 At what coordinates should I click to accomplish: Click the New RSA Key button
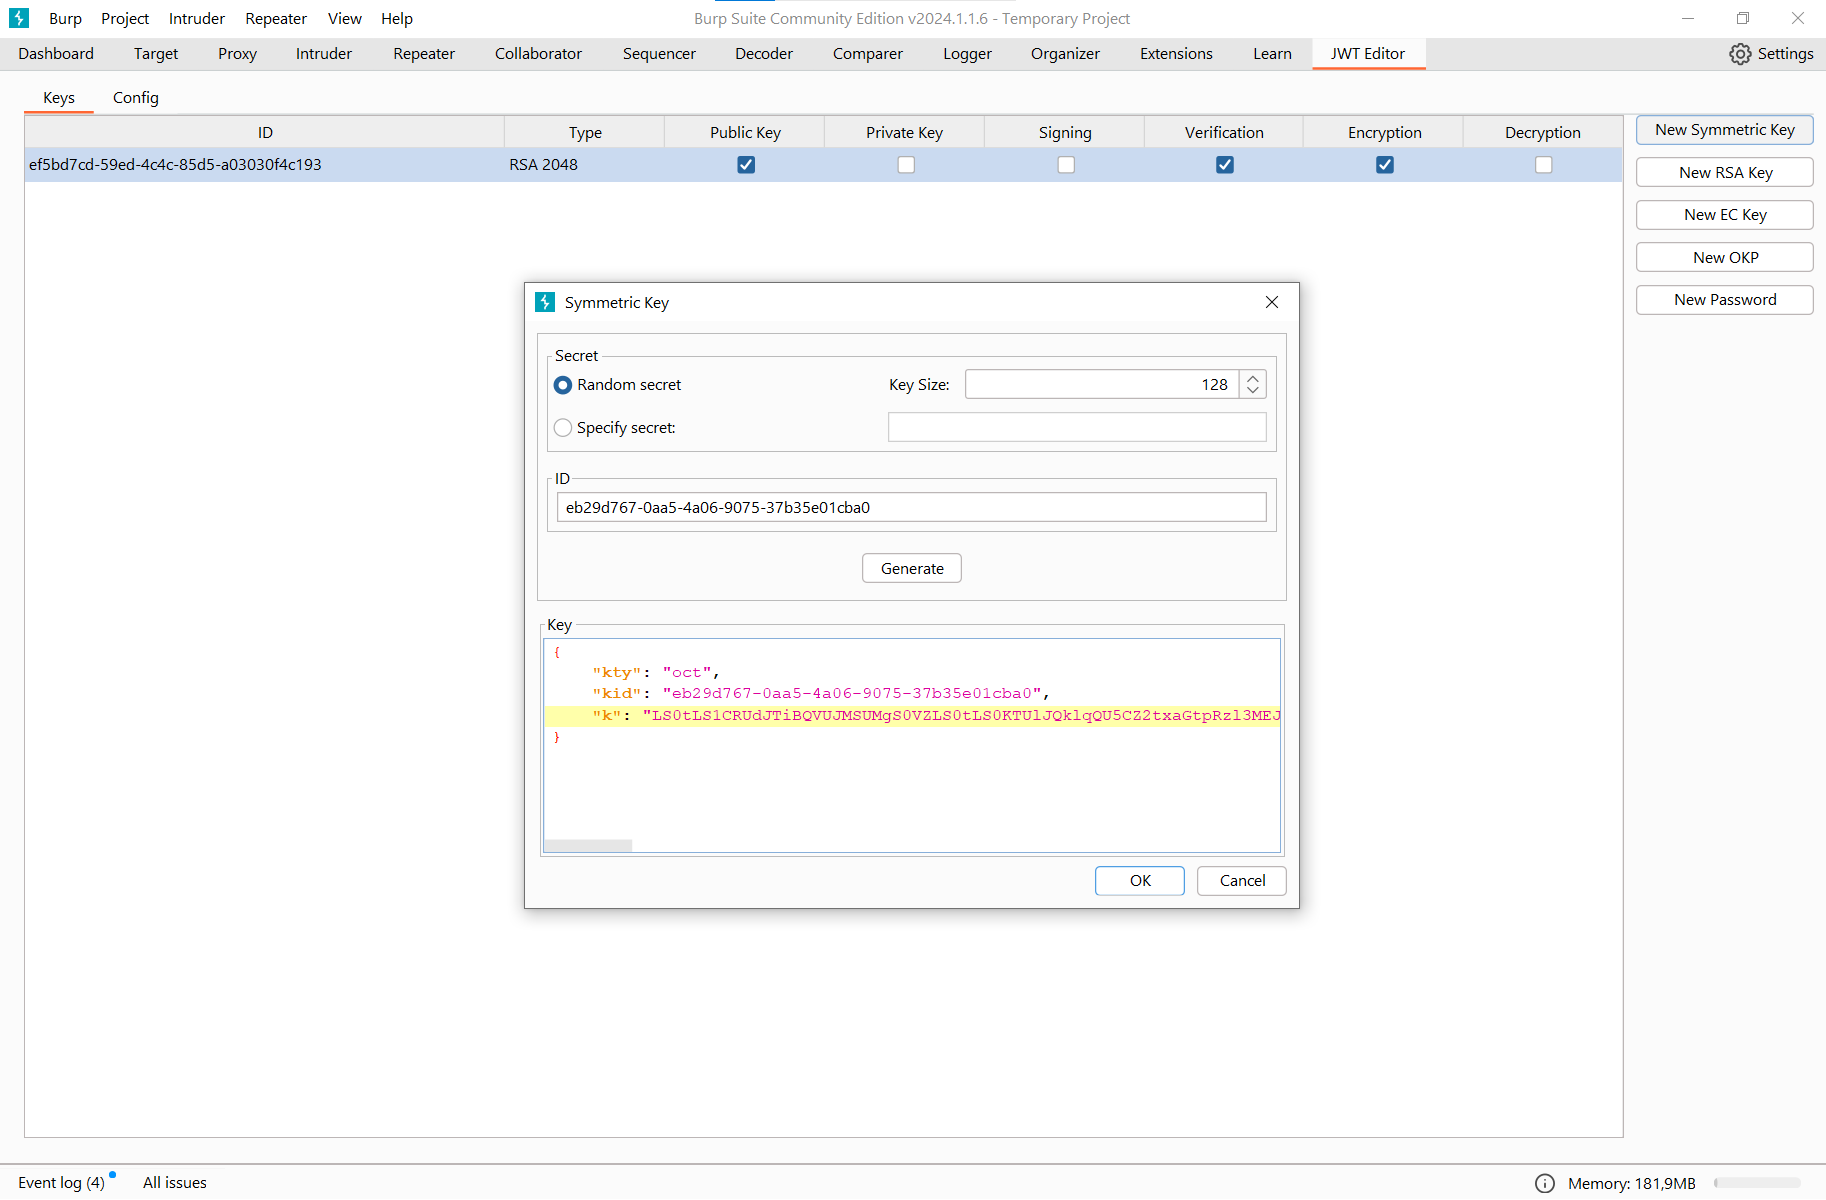[1724, 173]
